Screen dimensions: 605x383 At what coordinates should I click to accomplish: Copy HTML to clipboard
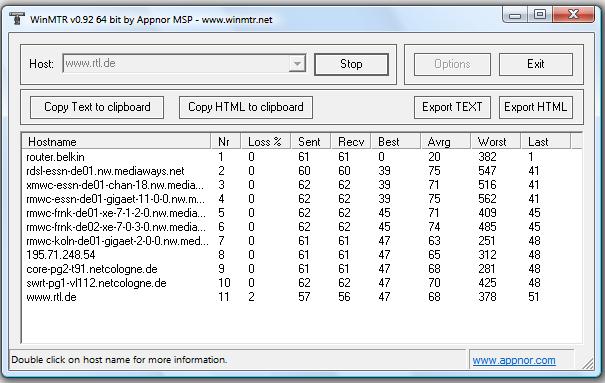coord(246,107)
